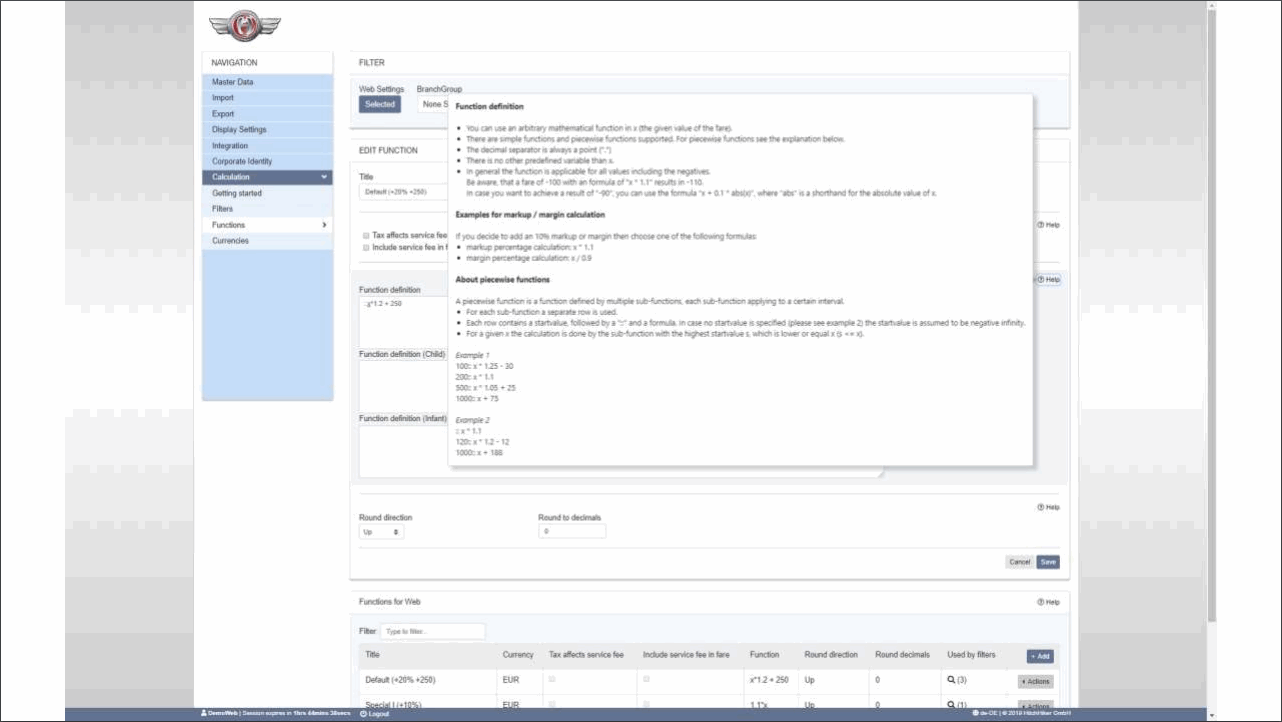Open Help for the Functions for Web panel
This screenshot has width=1282, height=722.
(1048, 602)
